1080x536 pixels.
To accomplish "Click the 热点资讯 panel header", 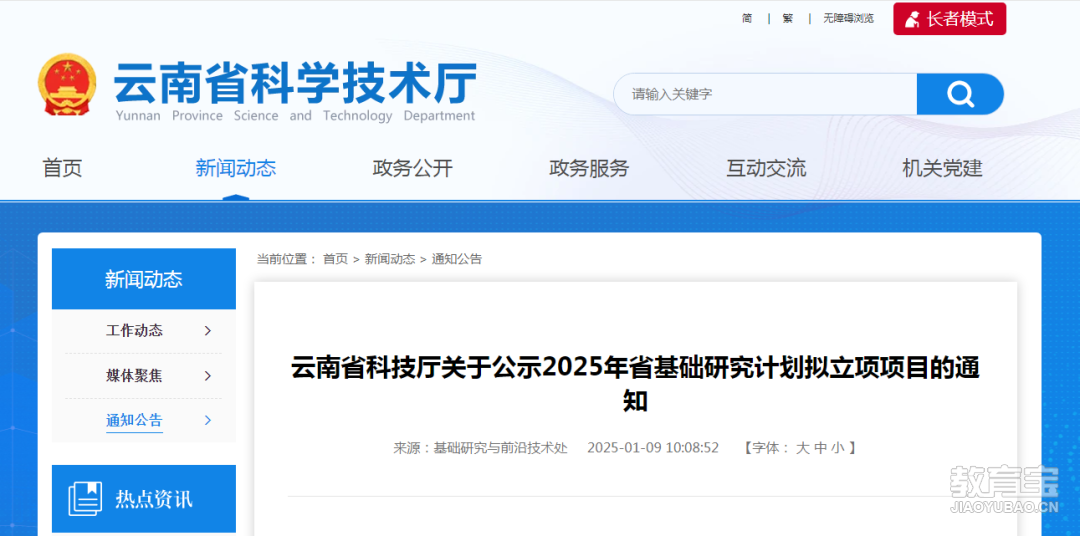I will [x=144, y=499].
